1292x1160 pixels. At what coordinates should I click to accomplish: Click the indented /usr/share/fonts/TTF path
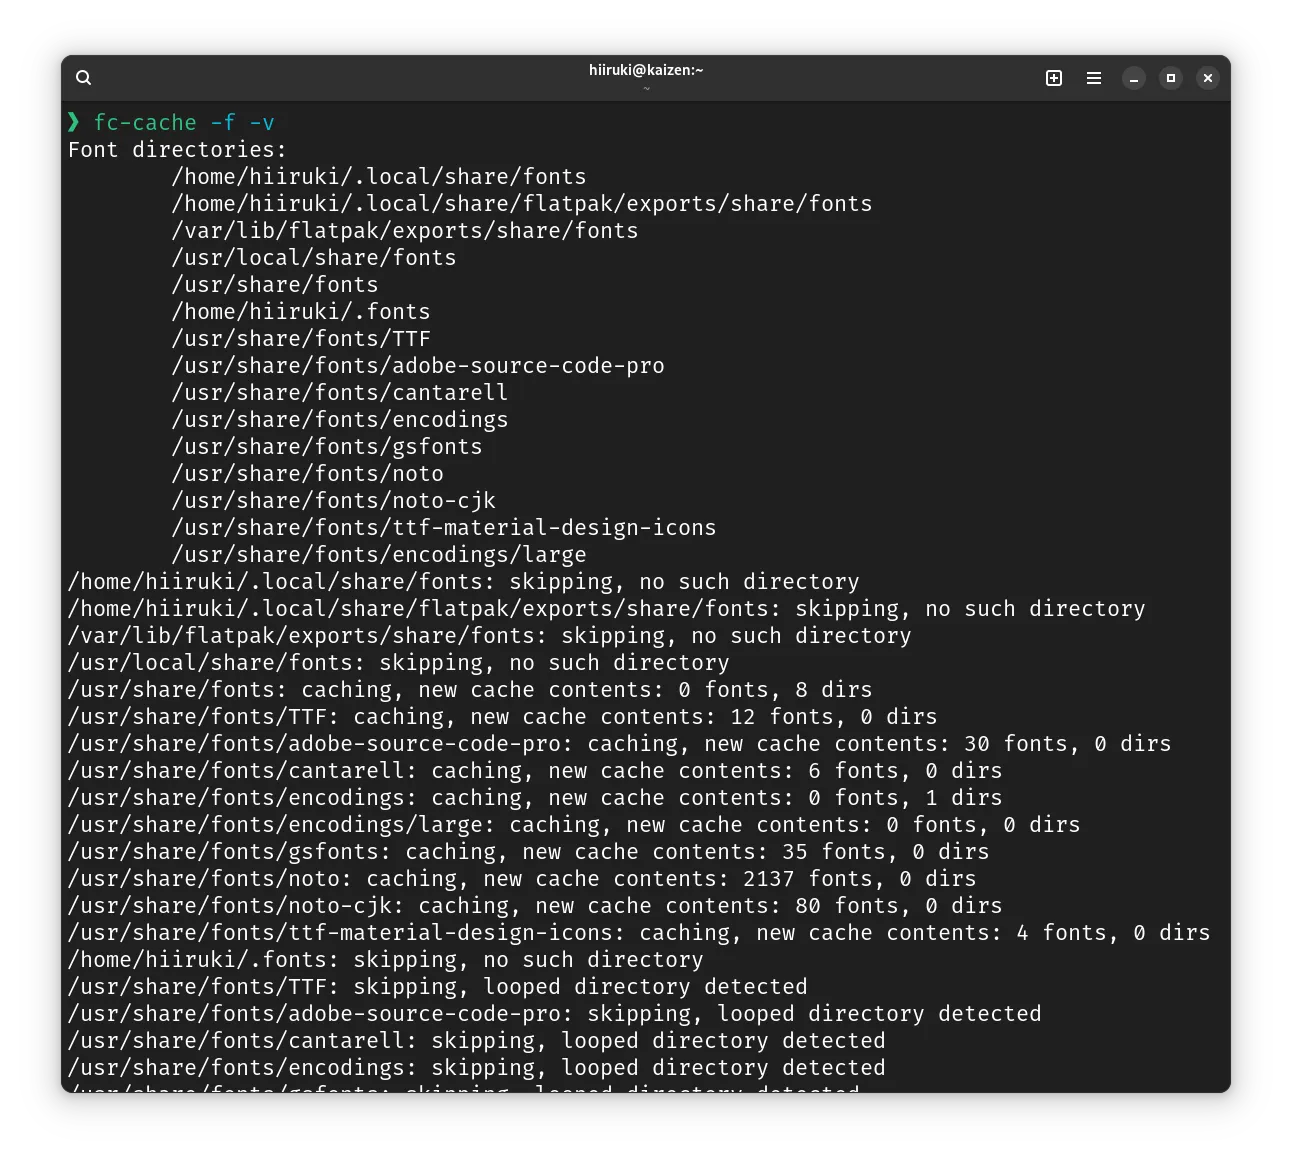pyautogui.click(x=301, y=339)
